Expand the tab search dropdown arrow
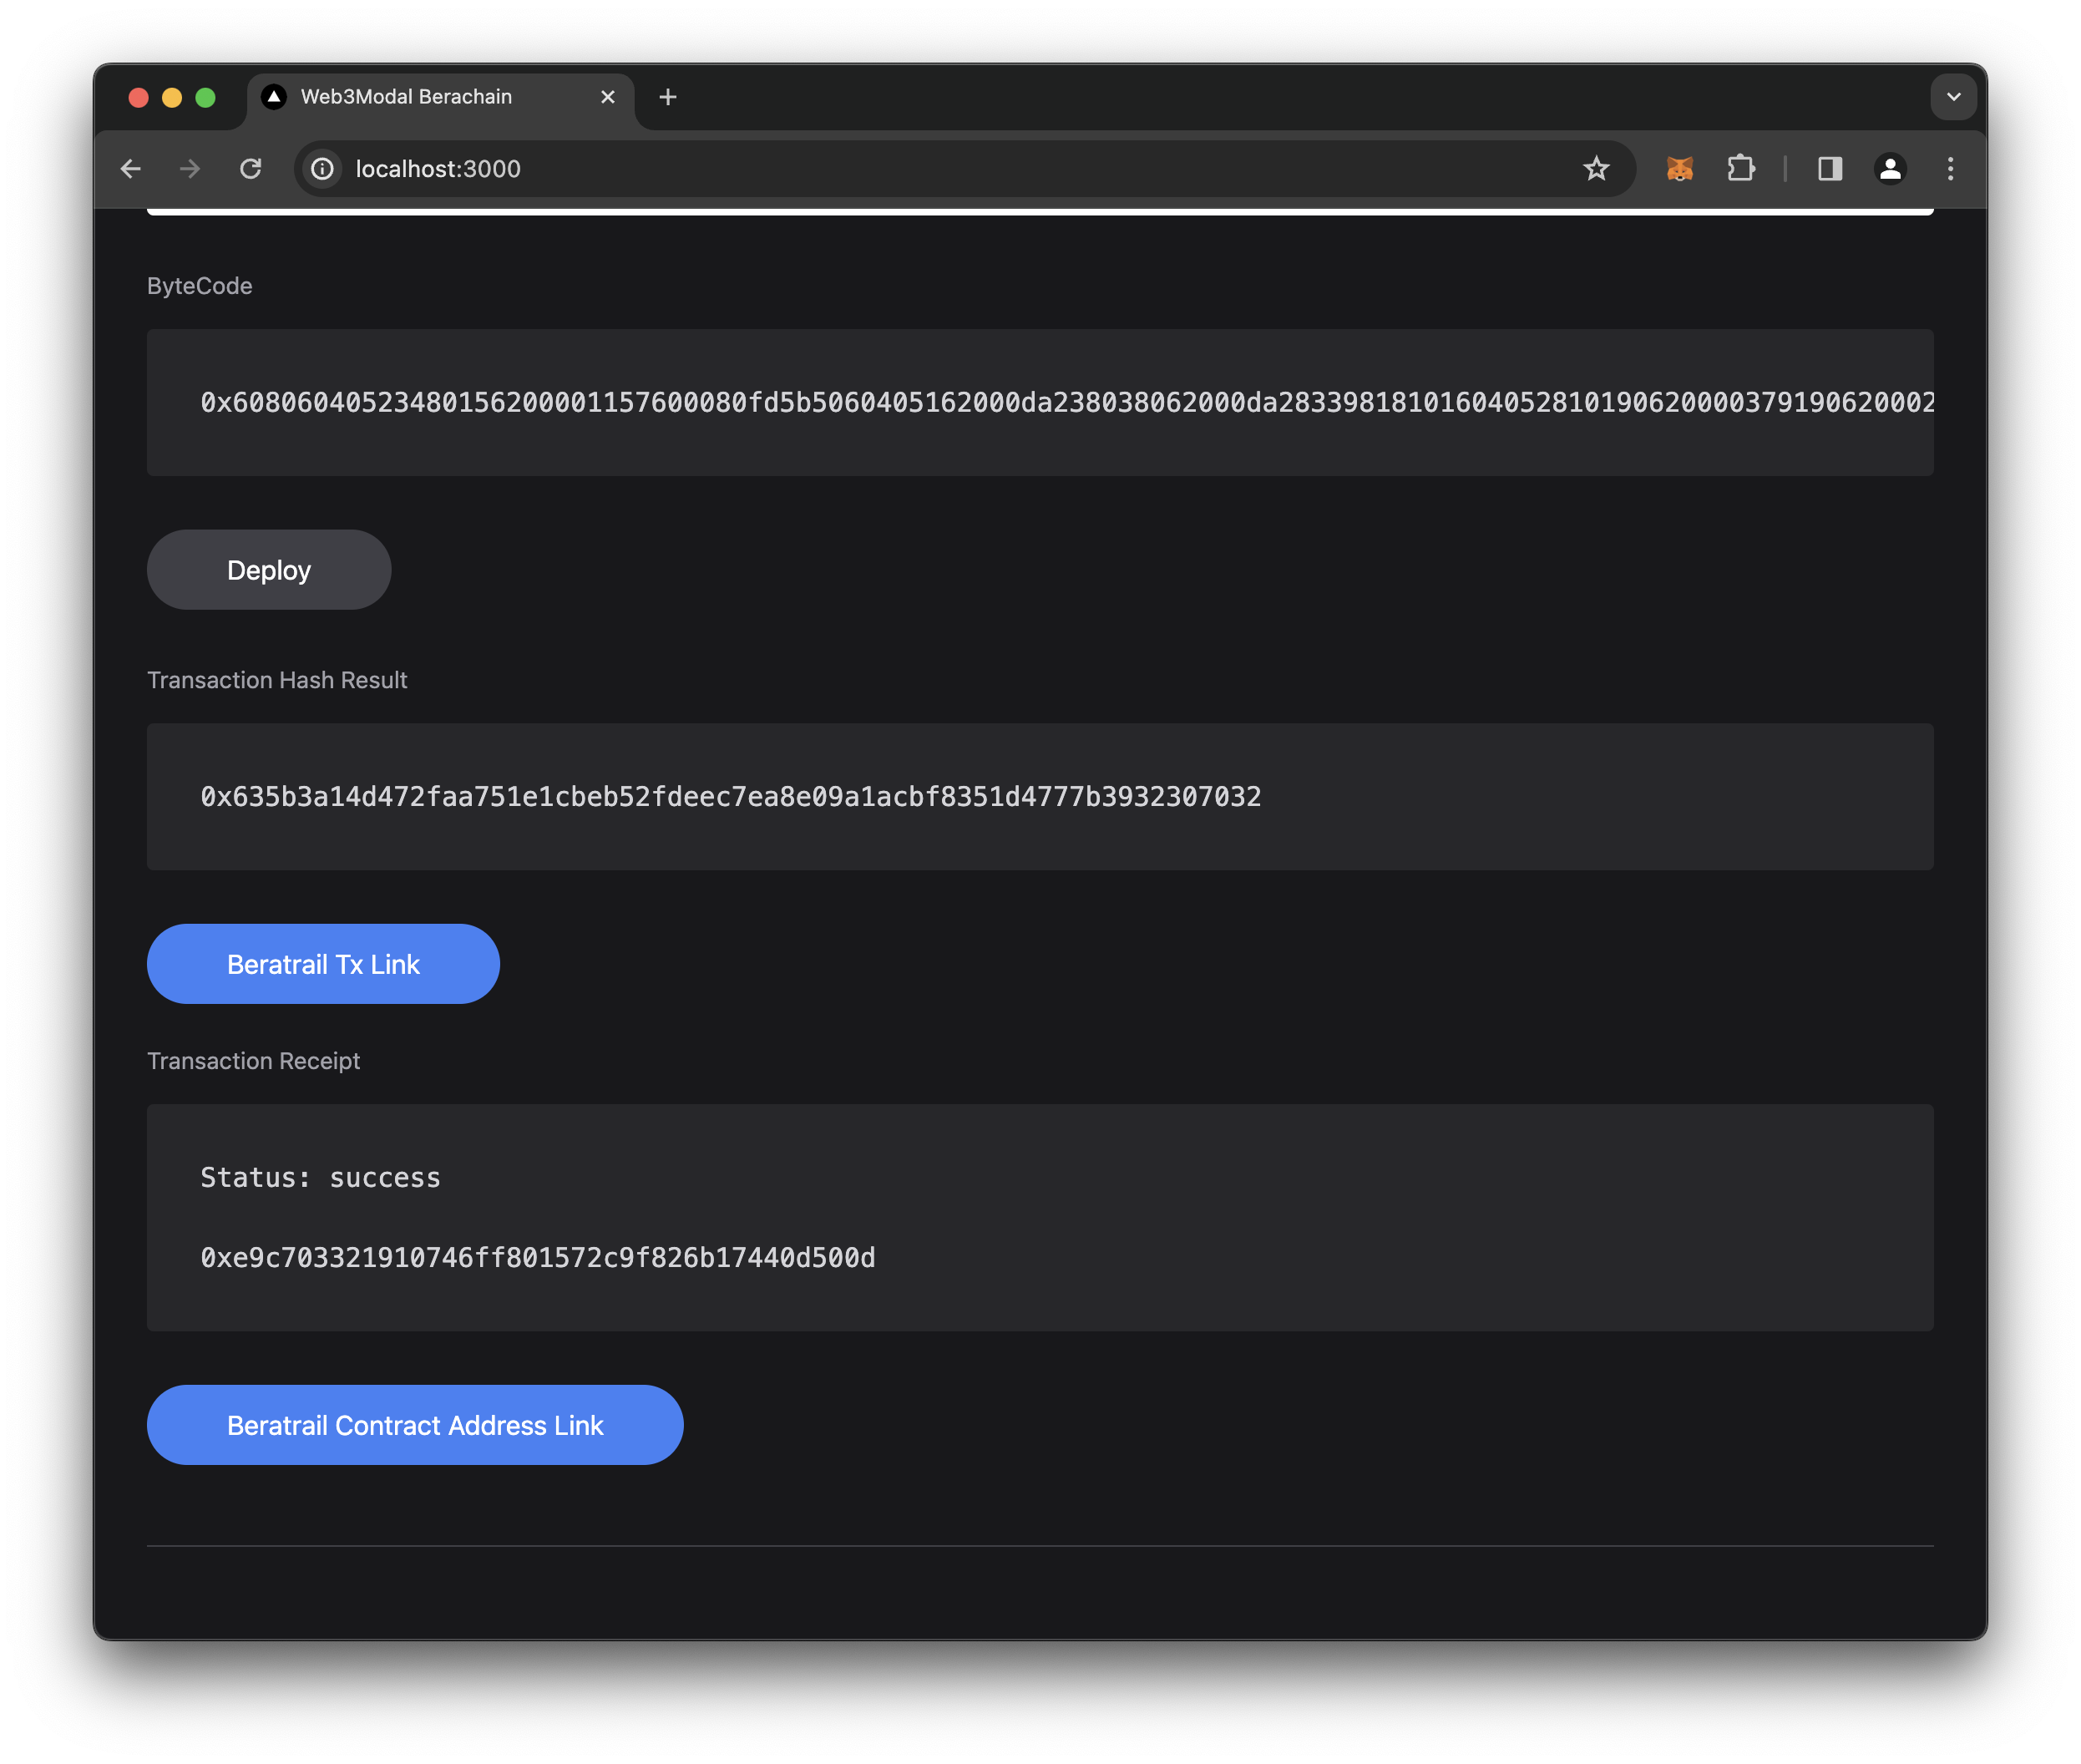This screenshot has height=1764, width=2081. click(1953, 97)
